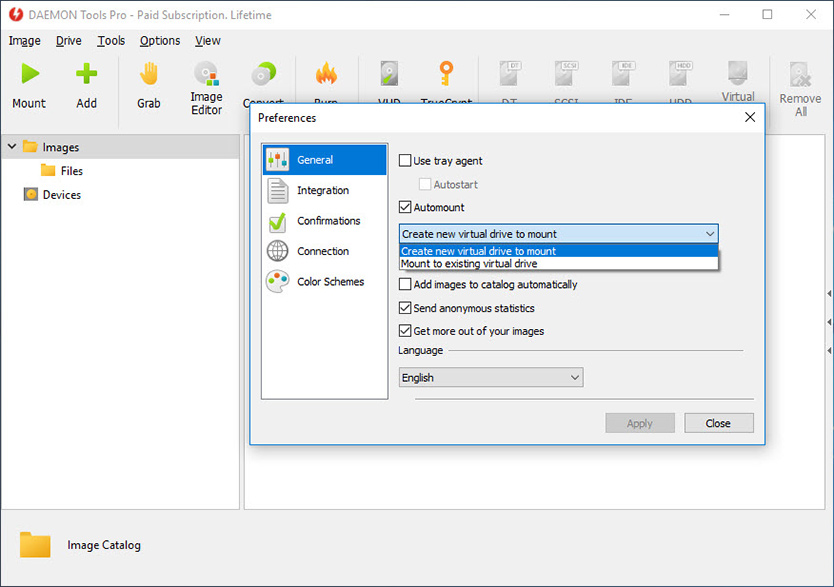Image resolution: width=834 pixels, height=587 pixels.
Task: Click the Burn flame icon
Action: (x=326, y=74)
